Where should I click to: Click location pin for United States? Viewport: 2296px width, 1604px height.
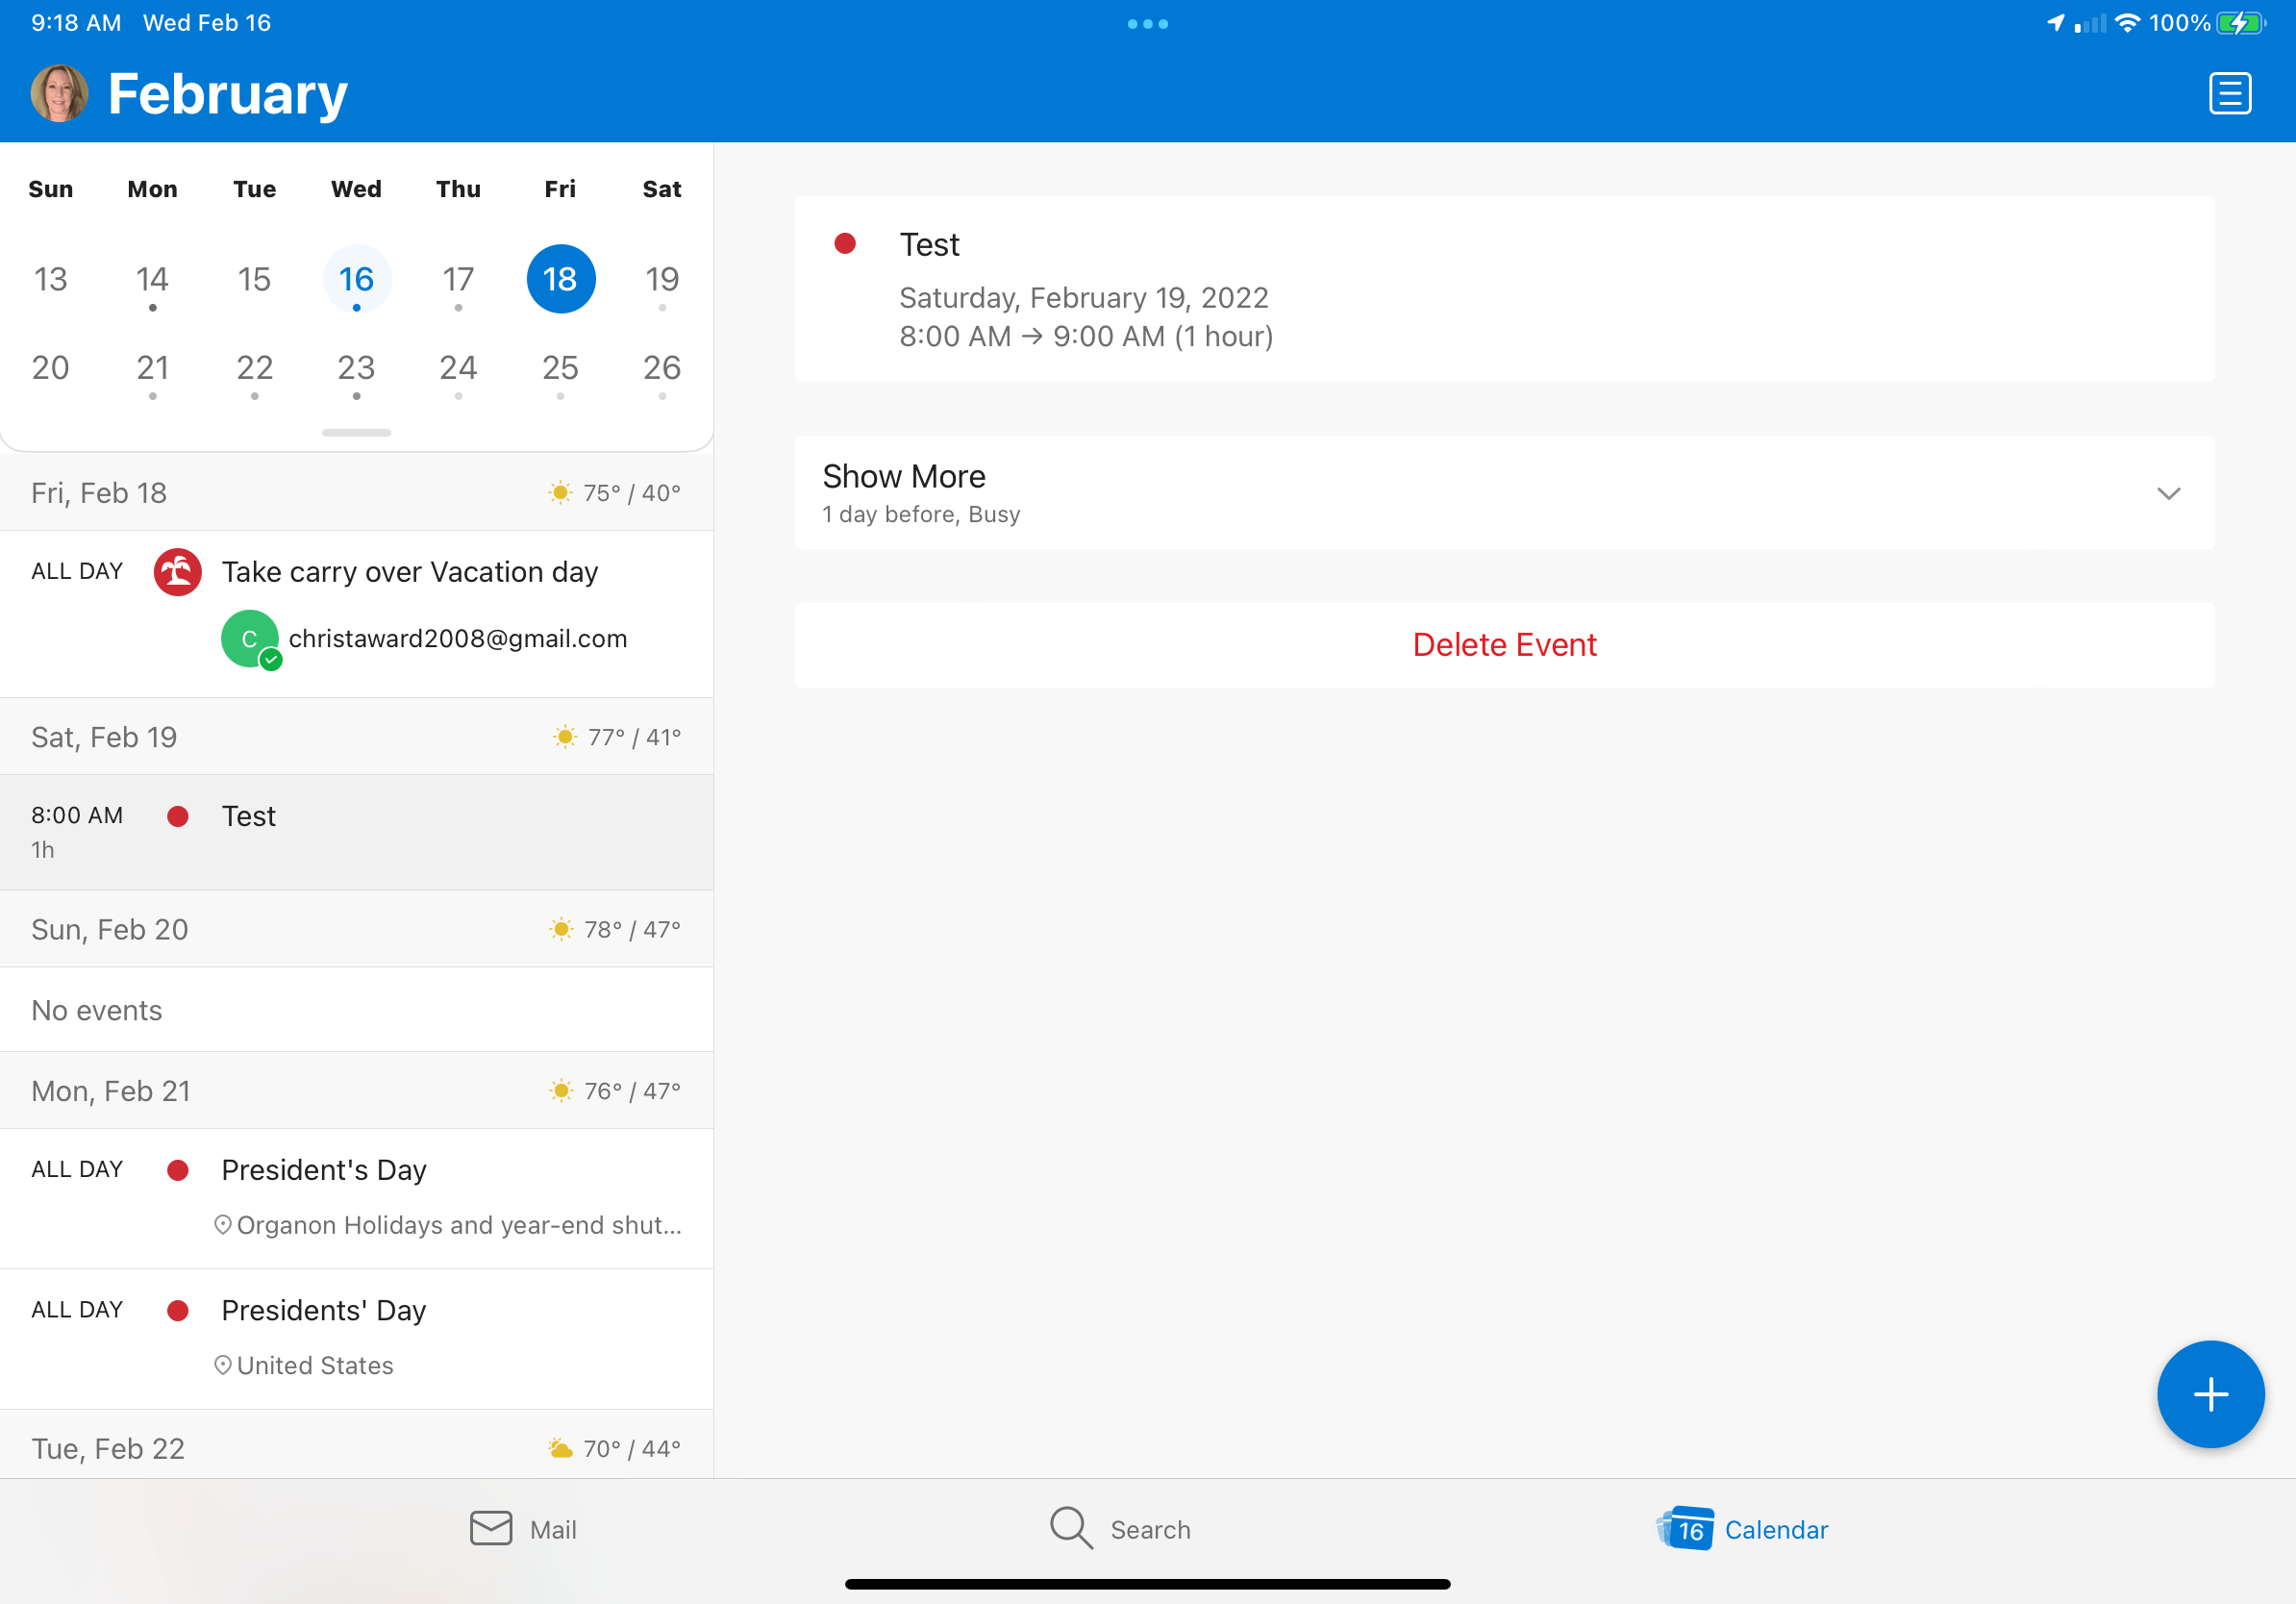point(223,1364)
